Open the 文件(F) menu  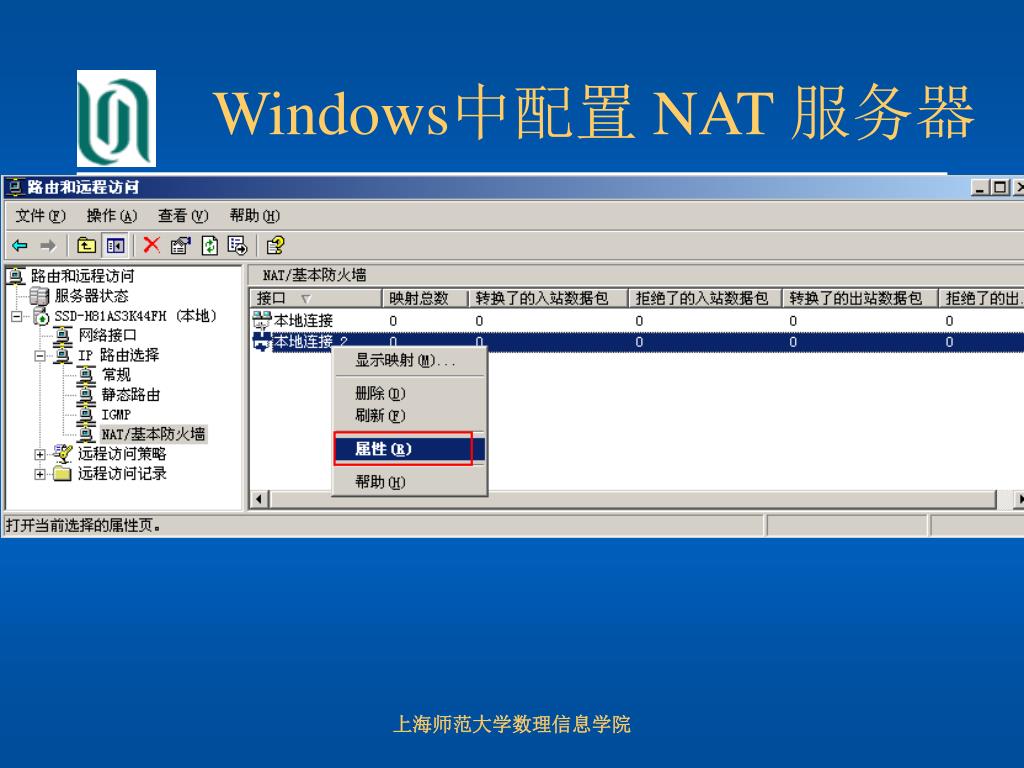click(40, 216)
